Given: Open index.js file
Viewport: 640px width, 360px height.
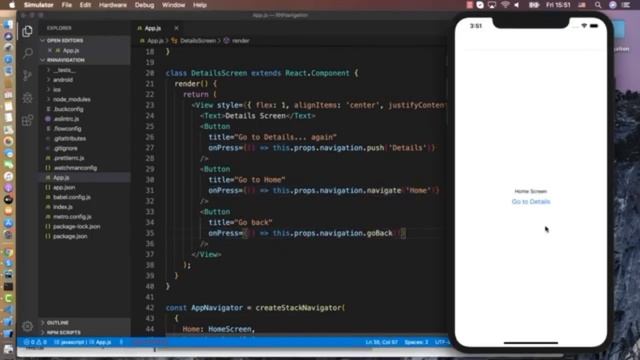Looking at the screenshot, I should coord(62,207).
